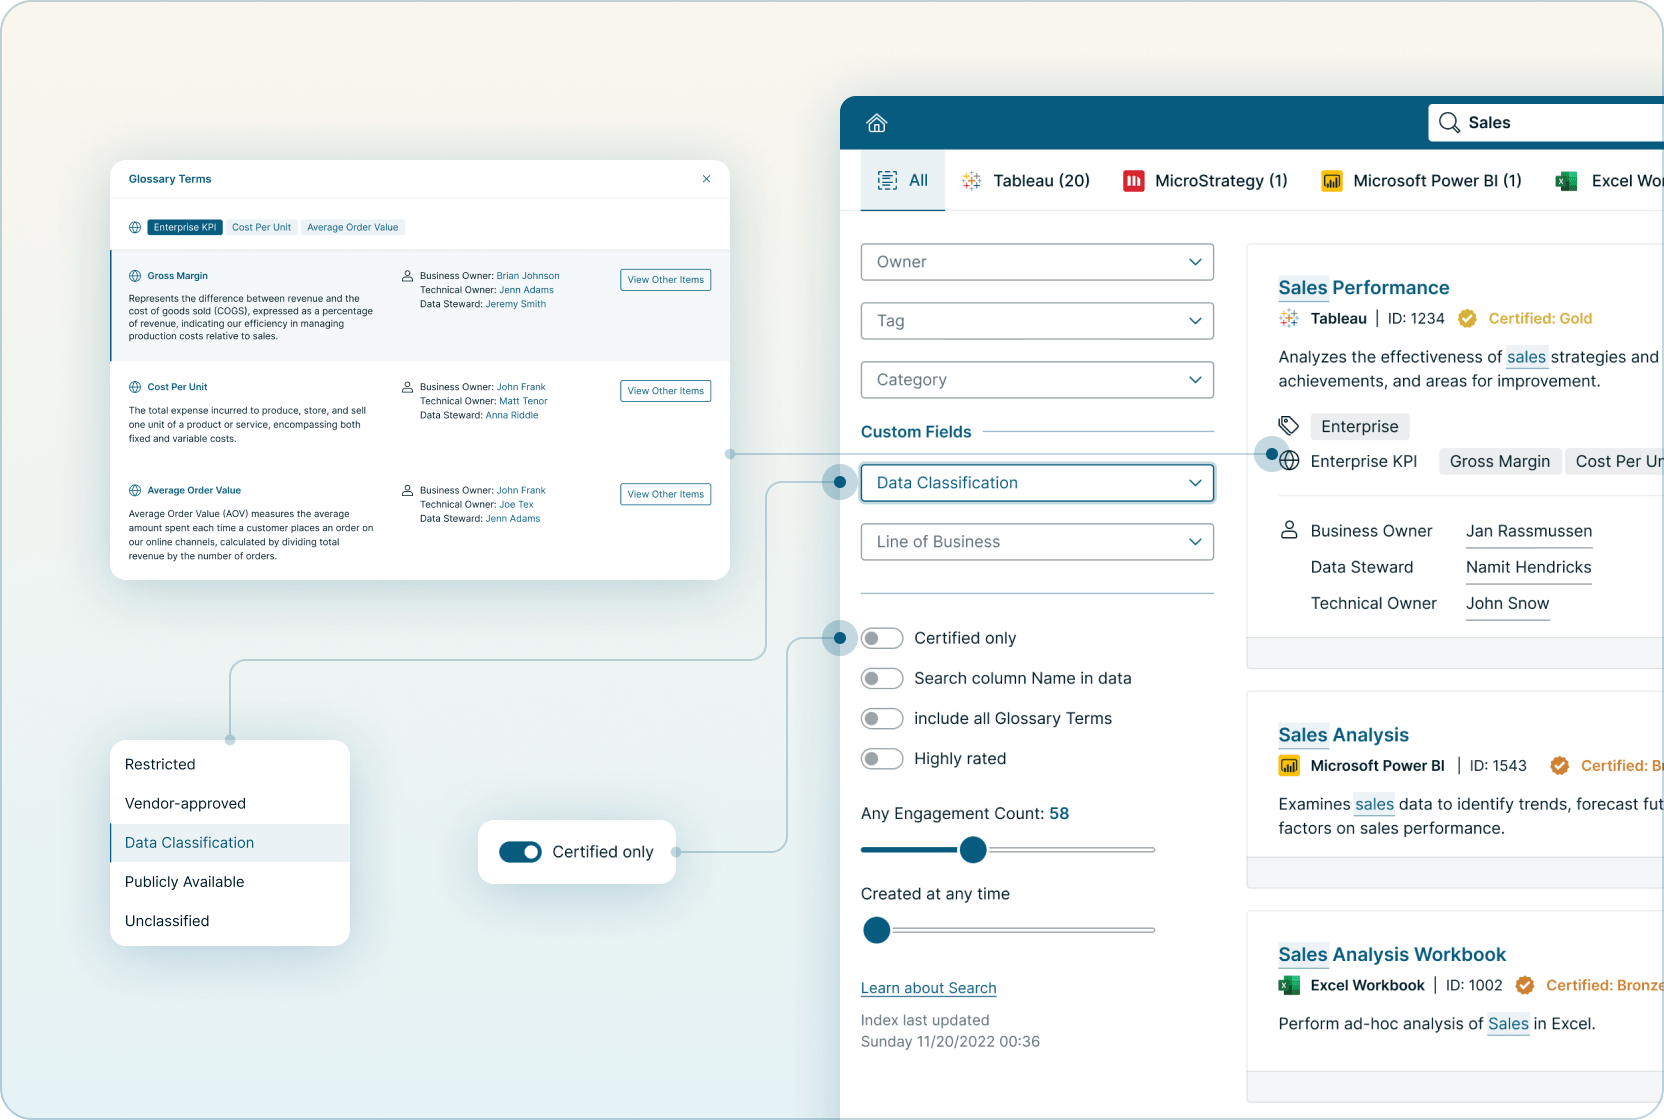Click Power BI icon in Sales Analysis card
1664x1120 pixels.
click(1289, 766)
